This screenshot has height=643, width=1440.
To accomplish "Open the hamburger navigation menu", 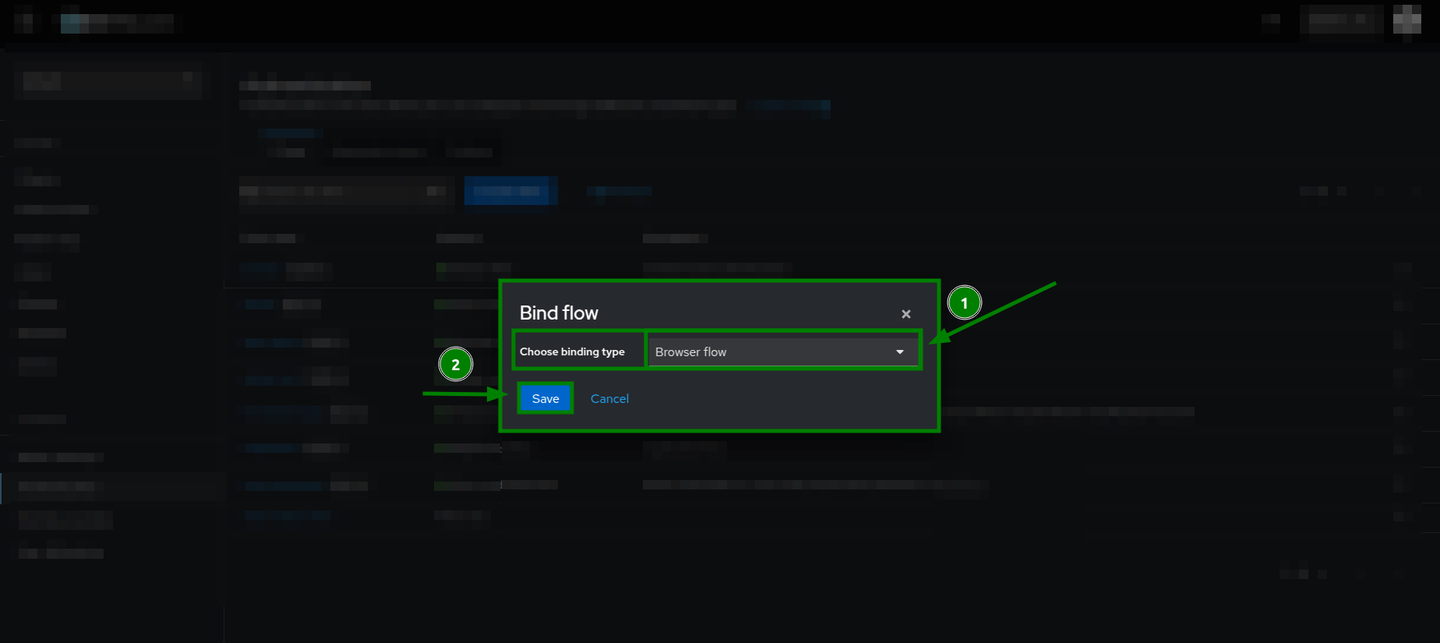I will tap(24, 20).
